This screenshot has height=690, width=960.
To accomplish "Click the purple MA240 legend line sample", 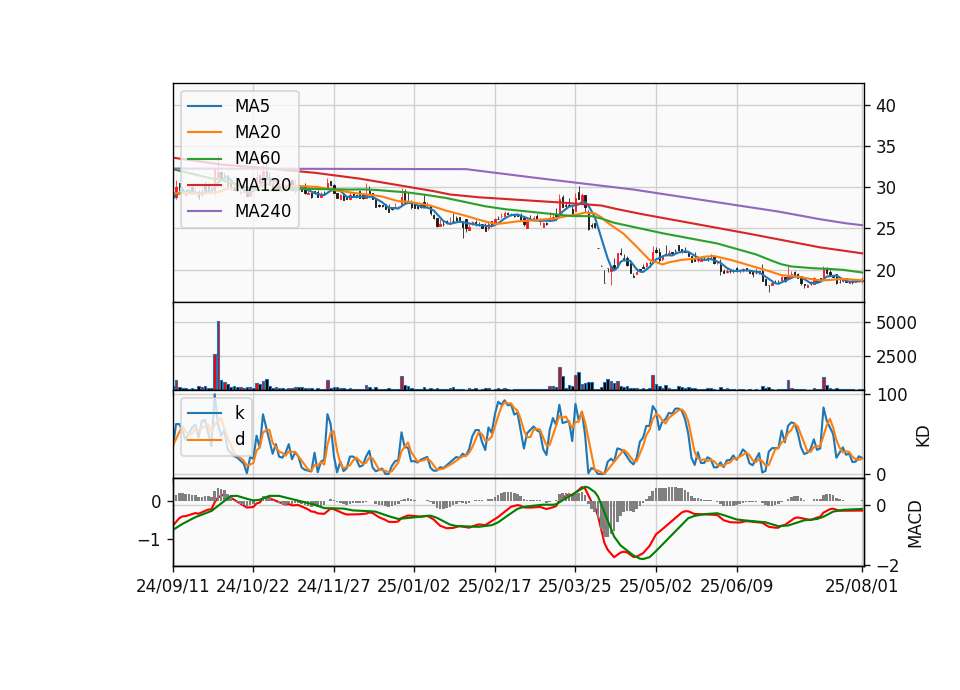I will pyautogui.click(x=204, y=211).
